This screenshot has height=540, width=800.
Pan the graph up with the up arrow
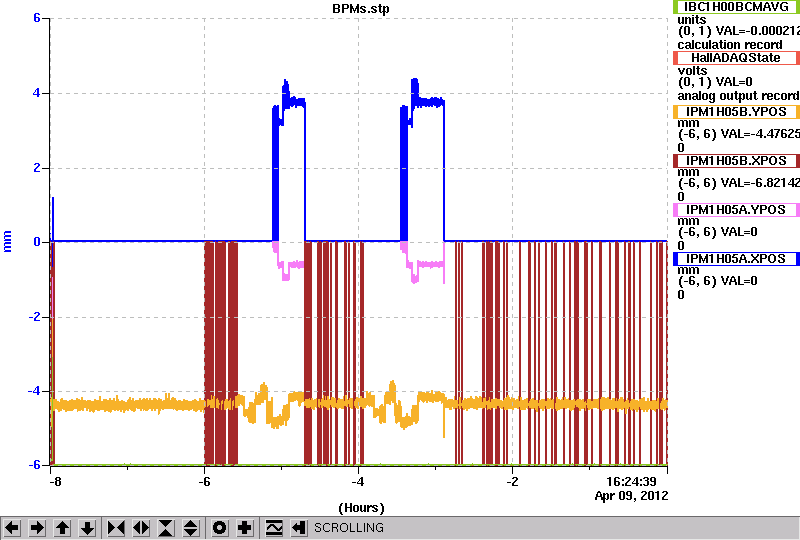[x=62, y=527]
